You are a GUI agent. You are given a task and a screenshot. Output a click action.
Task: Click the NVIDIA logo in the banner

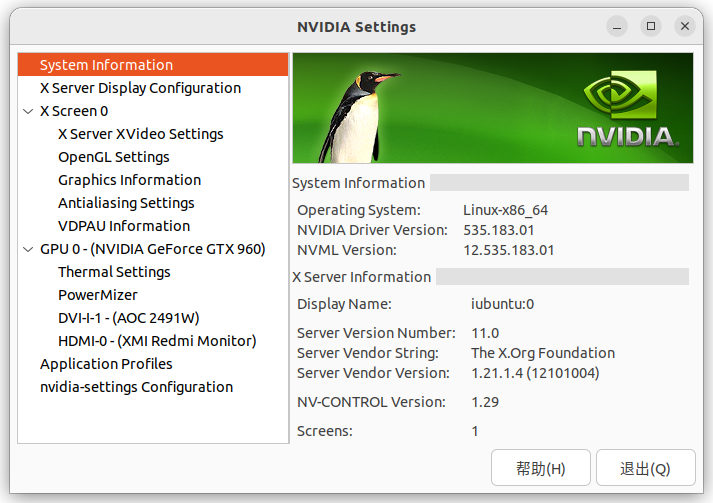[628, 110]
